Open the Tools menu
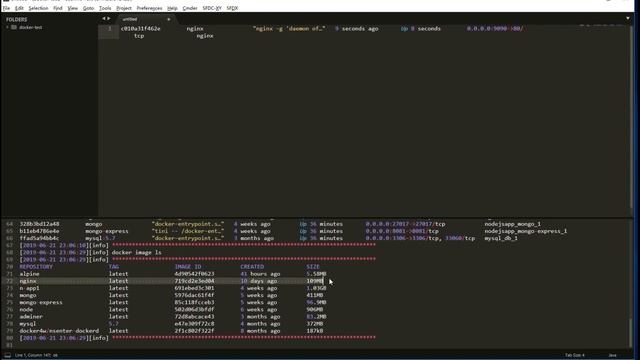 click(105, 8)
